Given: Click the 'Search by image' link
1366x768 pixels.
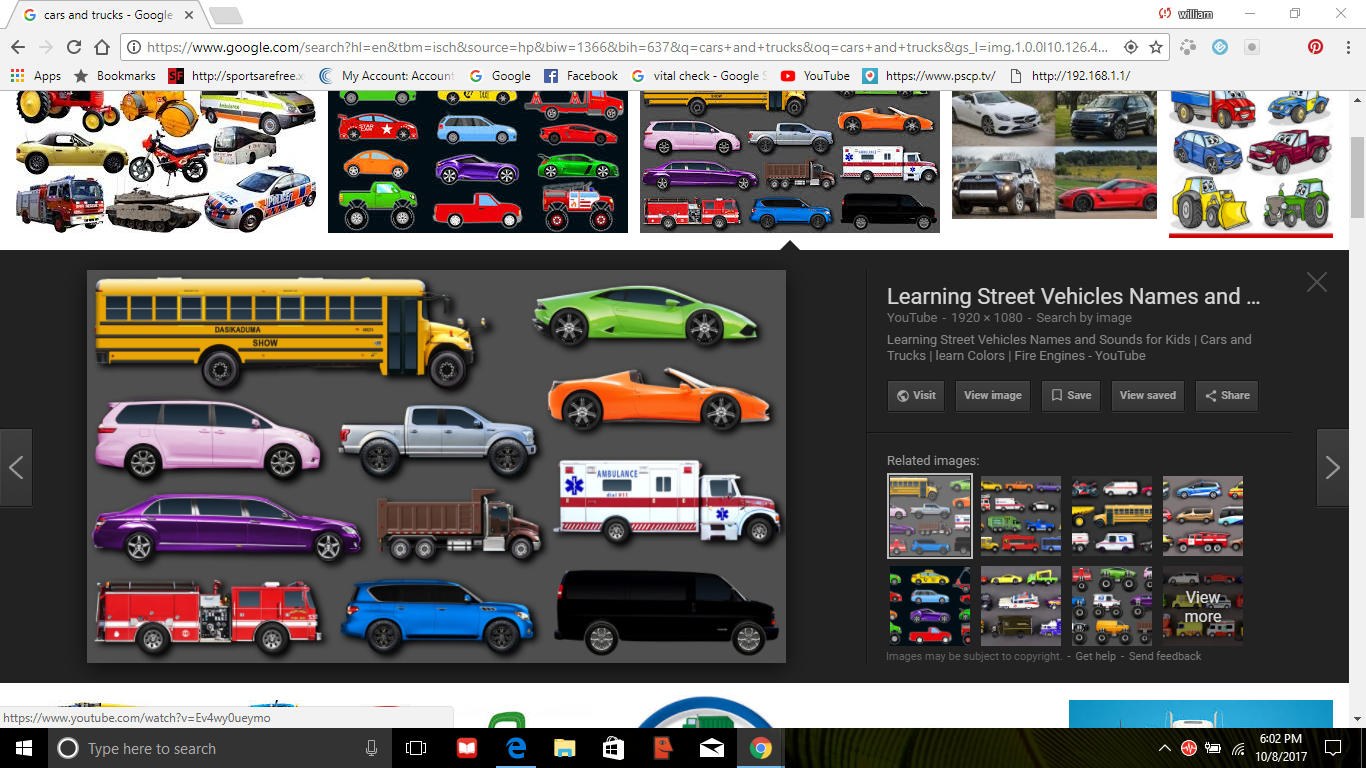Looking at the screenshot, I should pos(1084,318).
